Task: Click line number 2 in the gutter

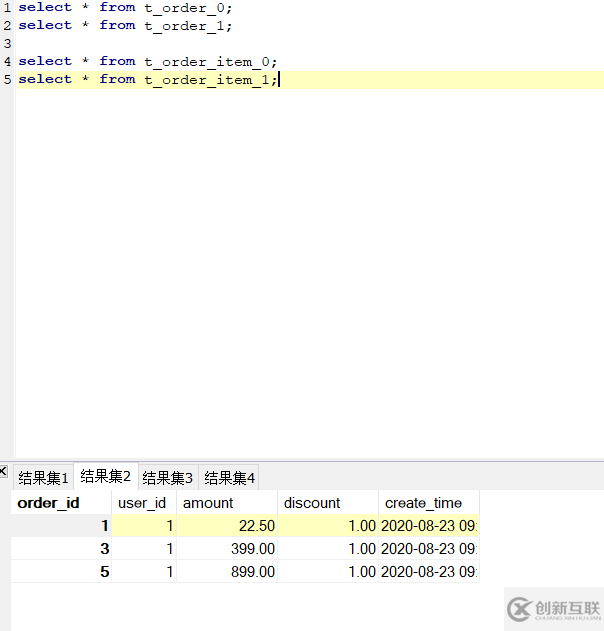Action: 7,25
